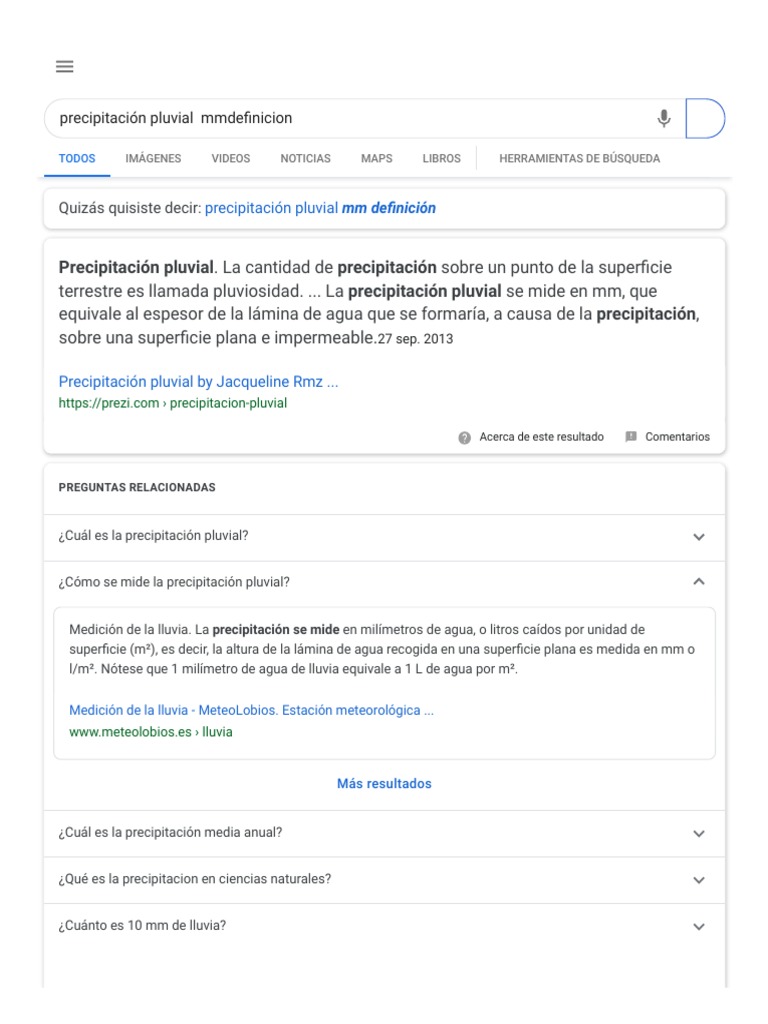Switch to the IMÁGENES tab
This screenshot has width=768, height=1024.
coord(153,159)
